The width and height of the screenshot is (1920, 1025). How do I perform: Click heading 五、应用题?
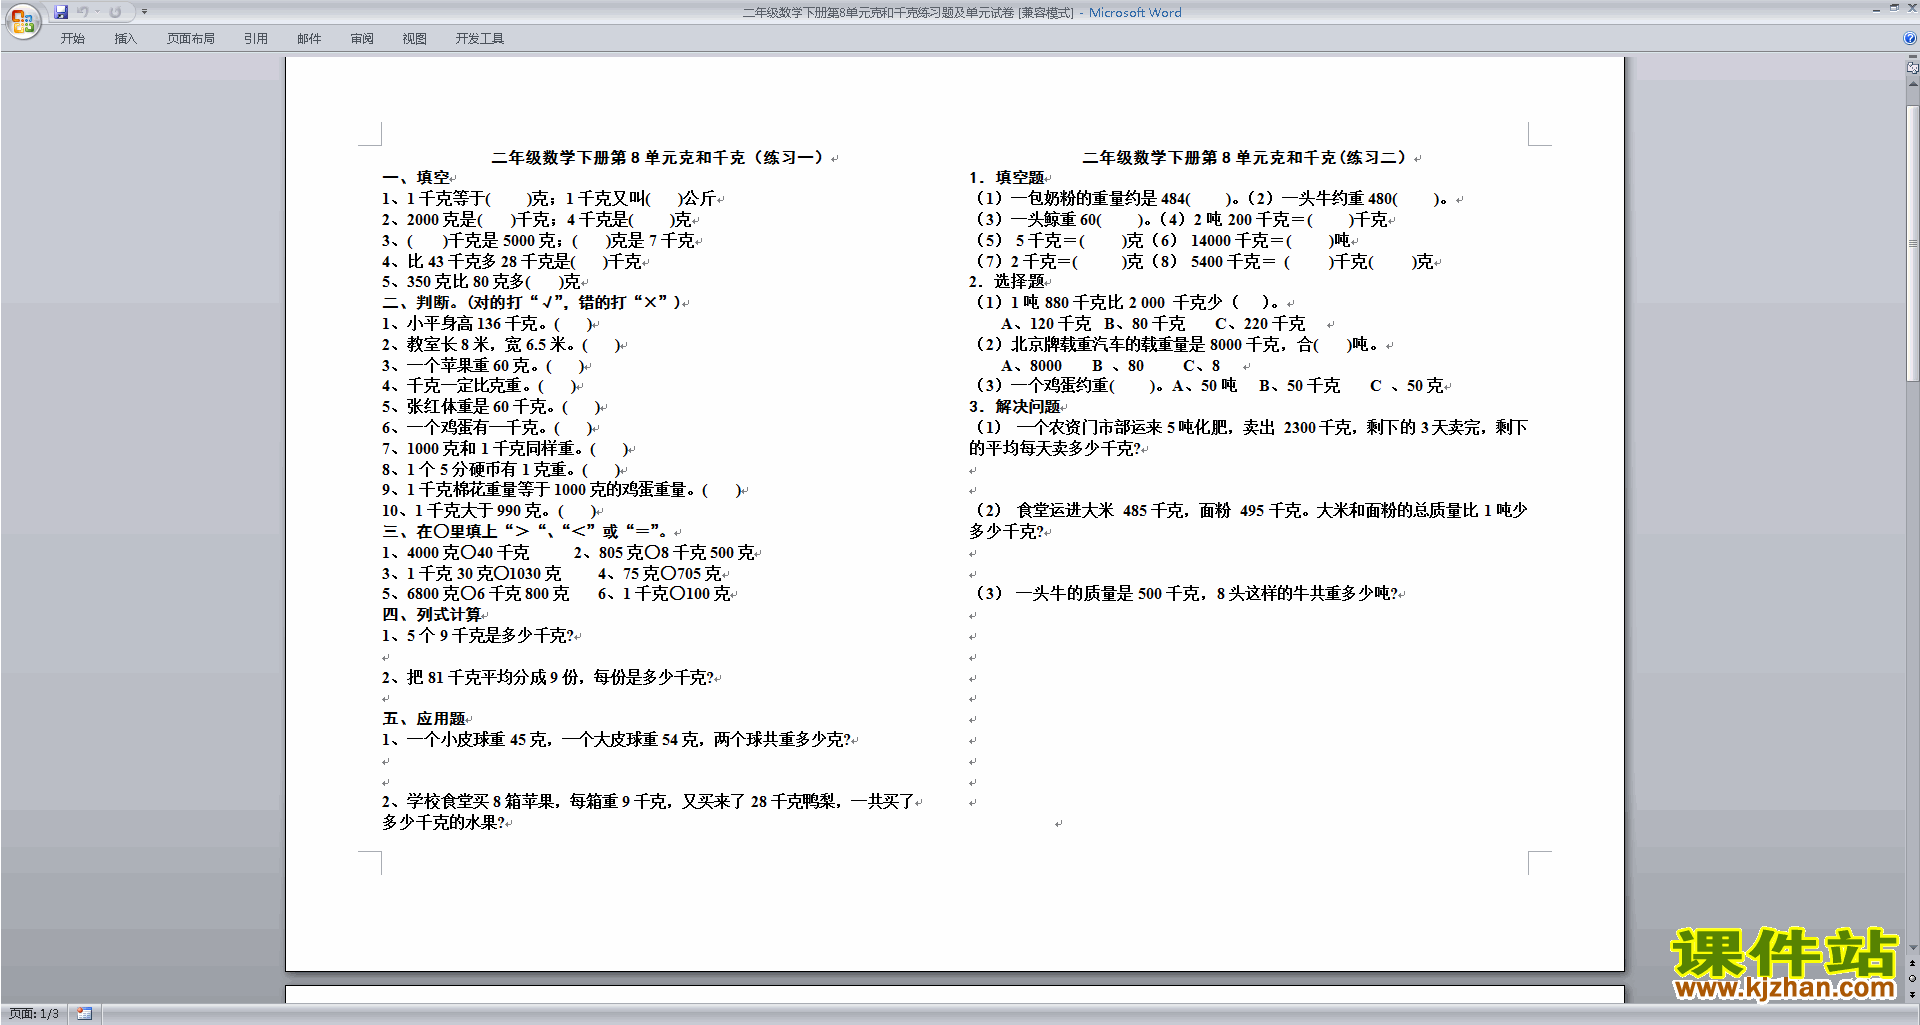[x=424, y=719]
